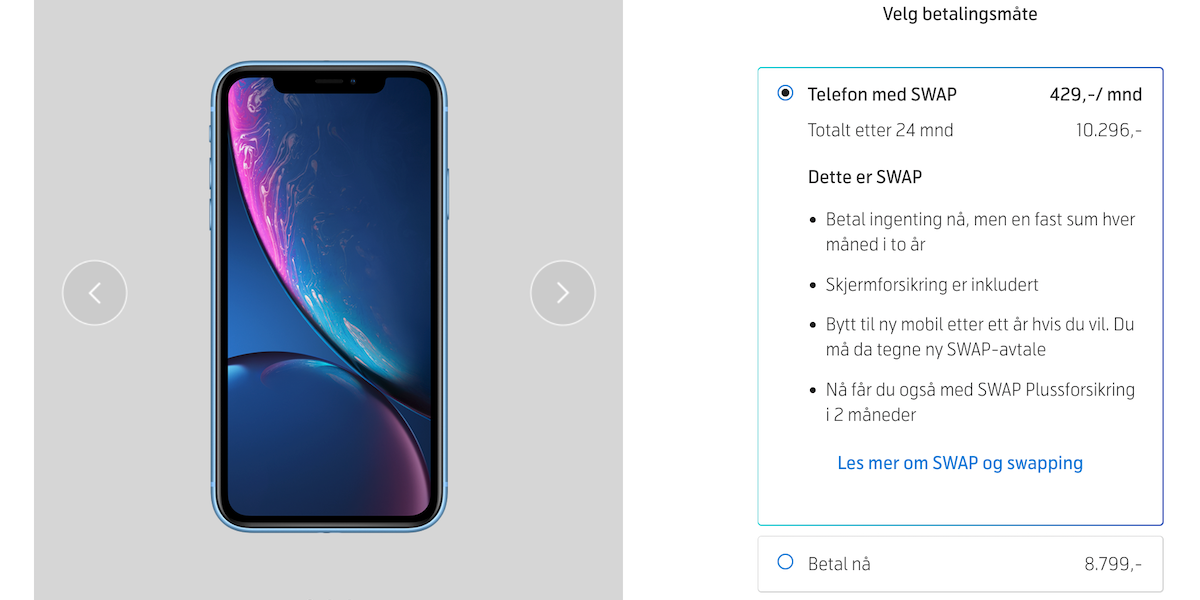Click the blue iPhone product image
Viewport: 1200px width, 600px height.
tap(329, 296)
